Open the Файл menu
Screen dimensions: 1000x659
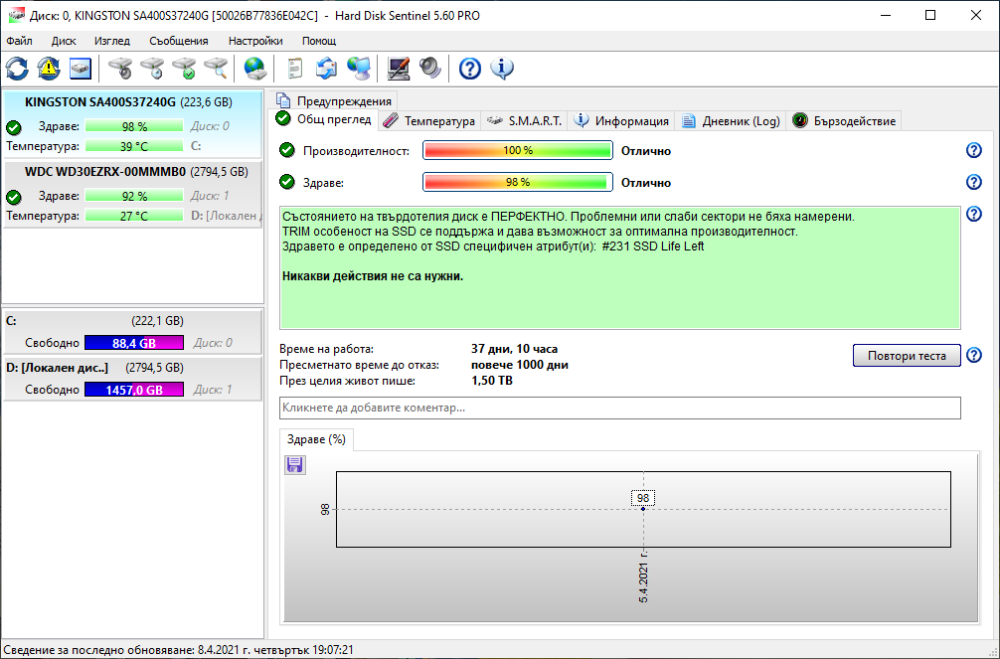click(19, 41)
